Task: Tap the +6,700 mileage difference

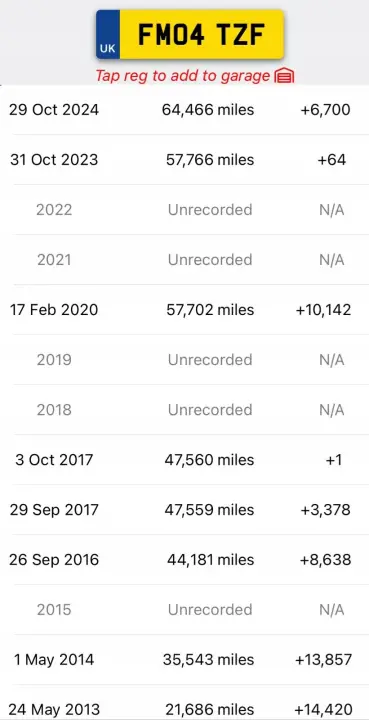Action: click(x=325, y=110)
